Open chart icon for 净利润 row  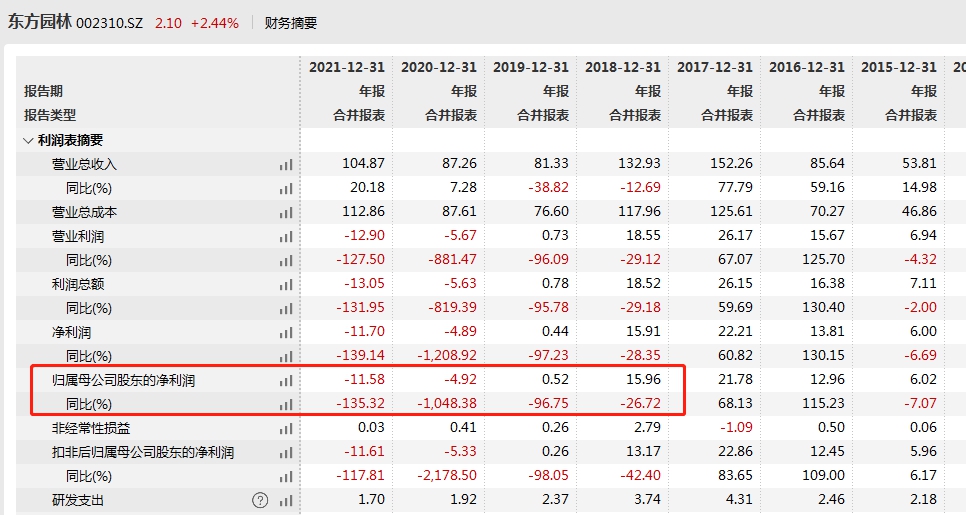[285, 333]
